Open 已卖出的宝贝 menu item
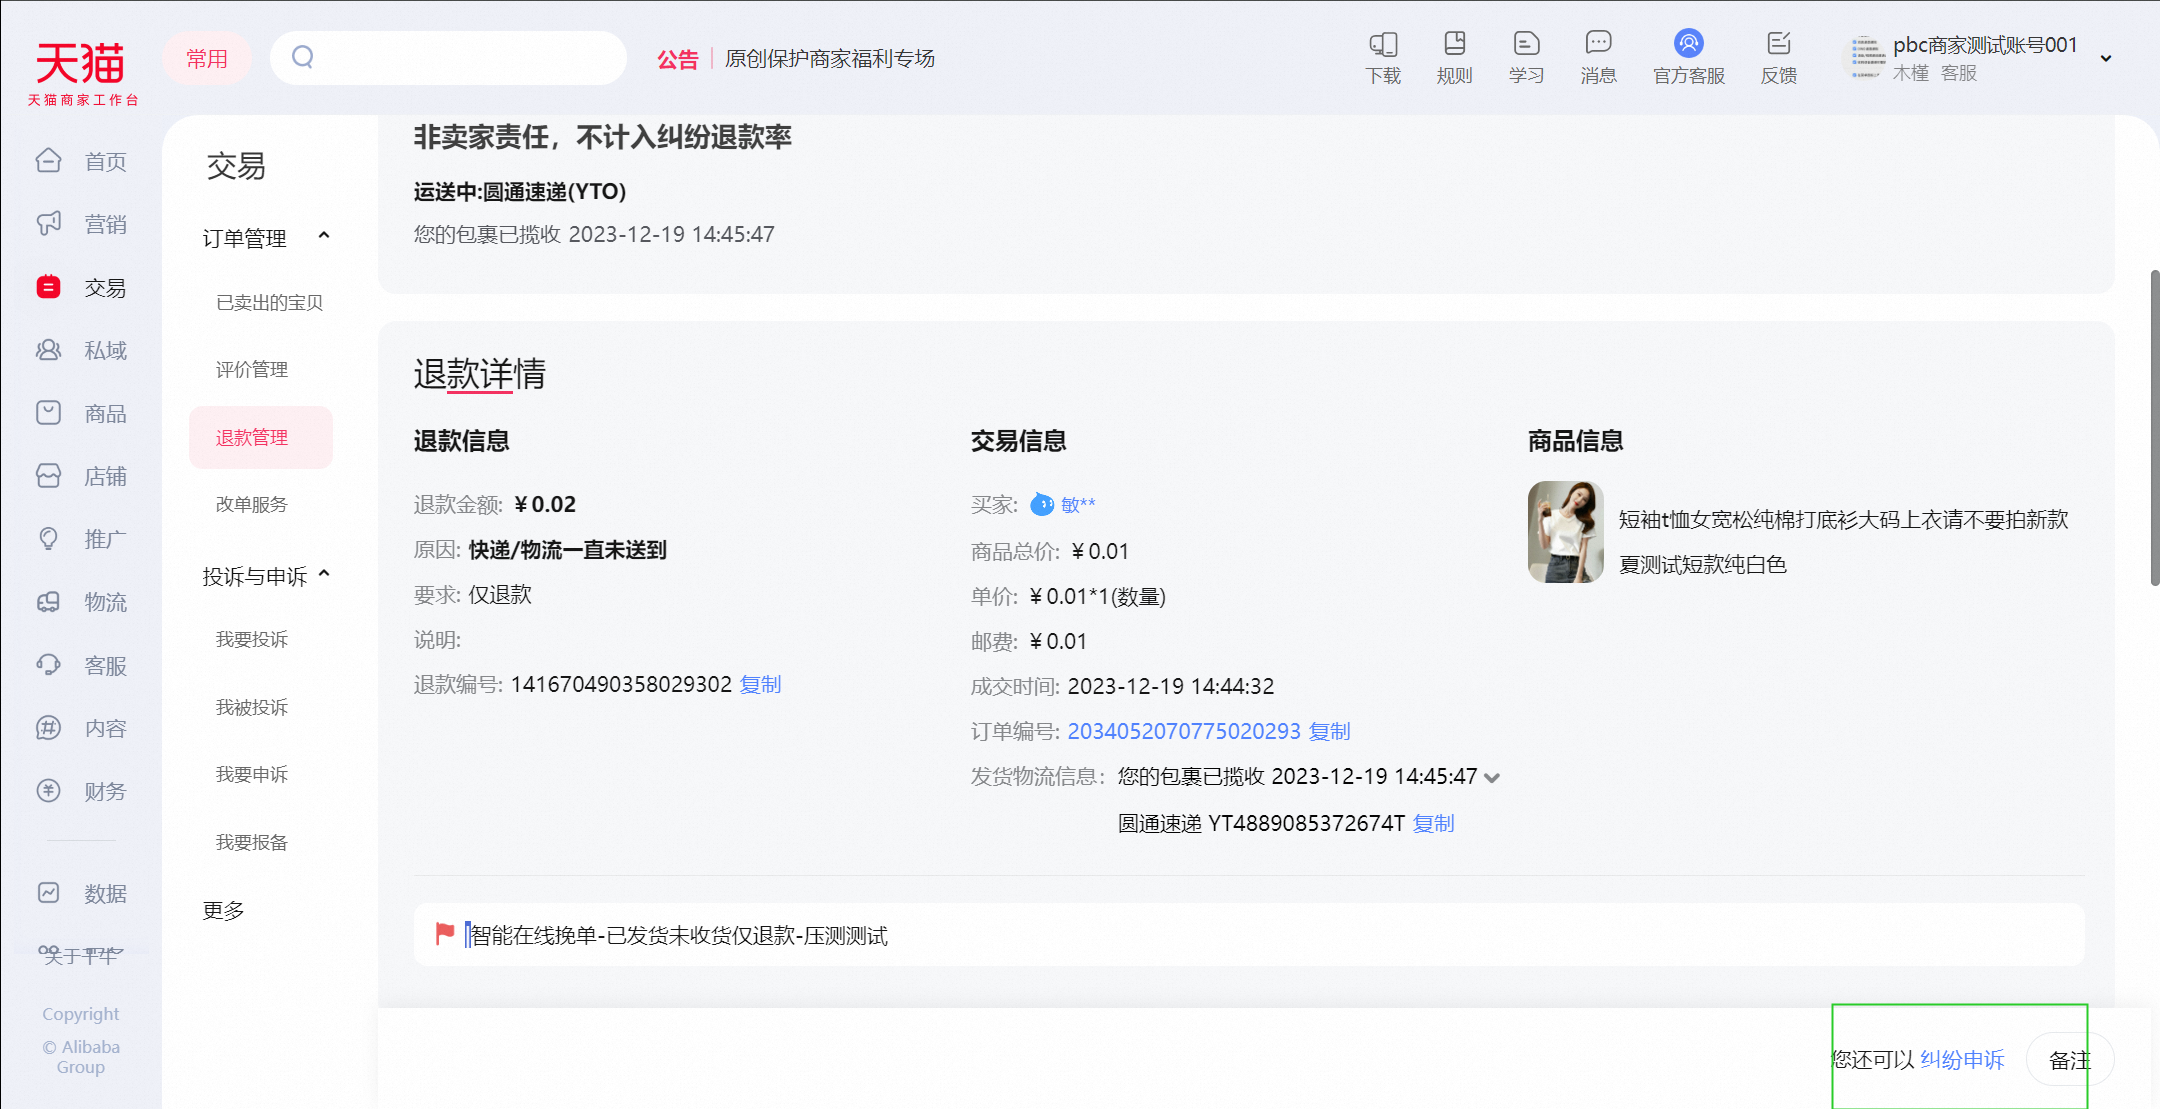2160x1109 pixels. coord(269,302)
